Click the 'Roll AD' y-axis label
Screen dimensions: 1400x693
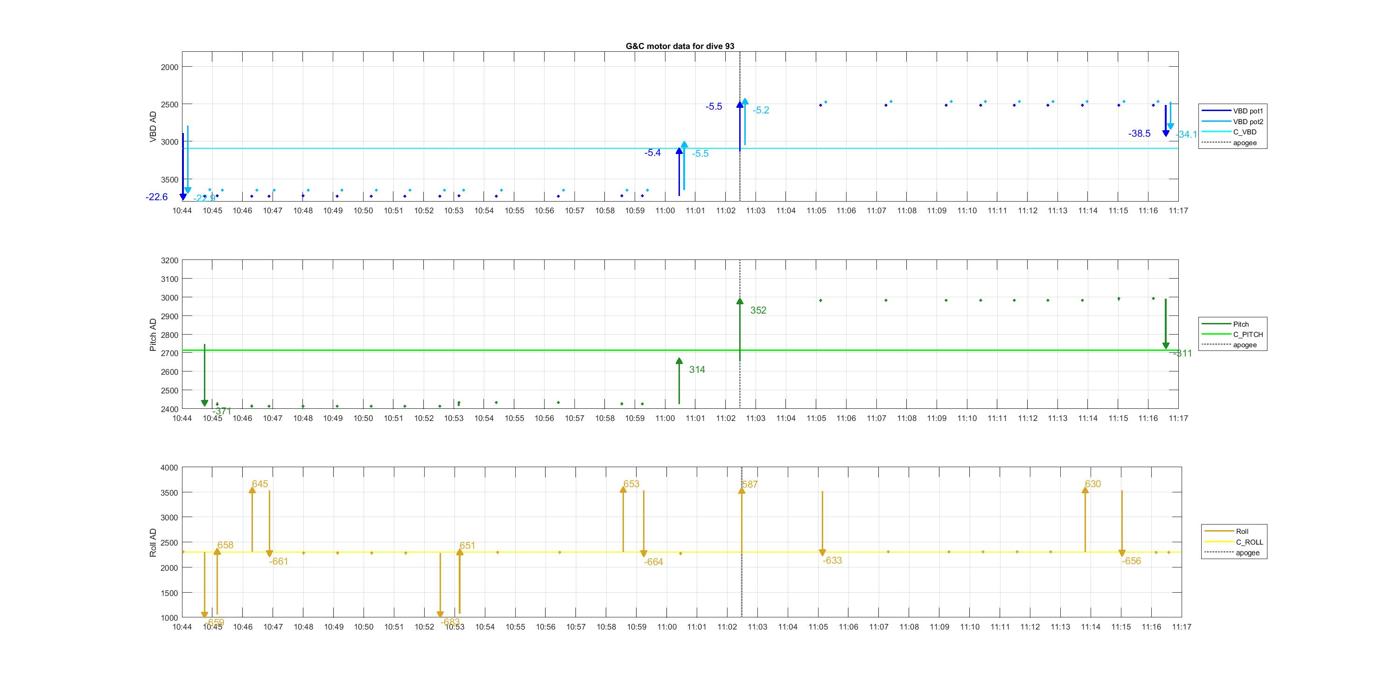pyautogui.click(x=153, y=543)
